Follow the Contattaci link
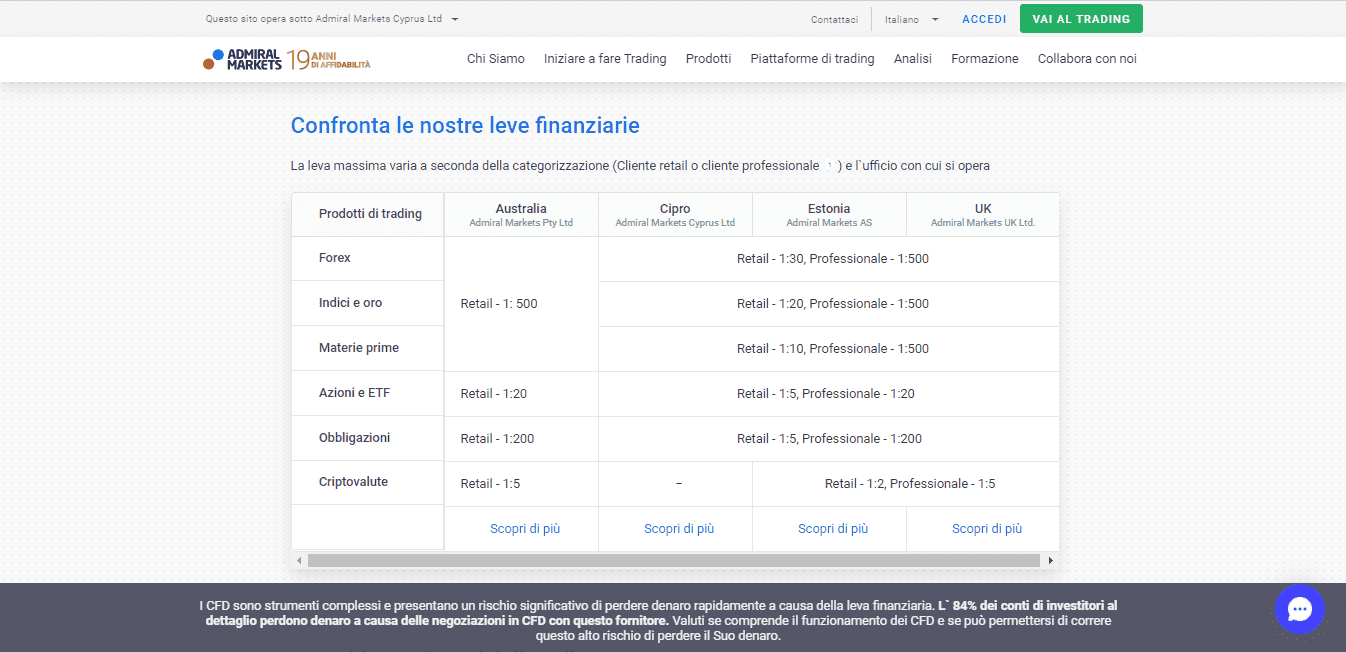1346x652 pixels. point(834,19)
